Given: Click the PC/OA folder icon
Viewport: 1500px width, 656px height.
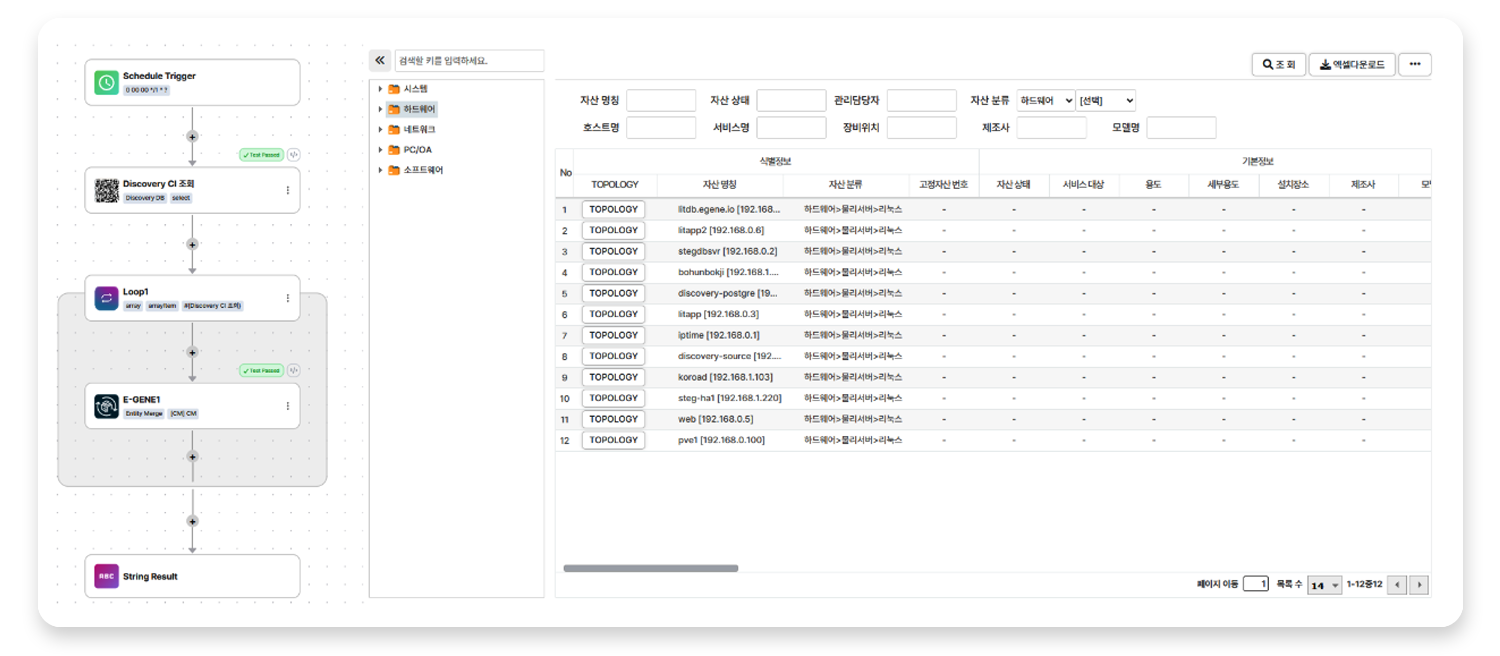Looking at the screenshot, I should (394, 150).
